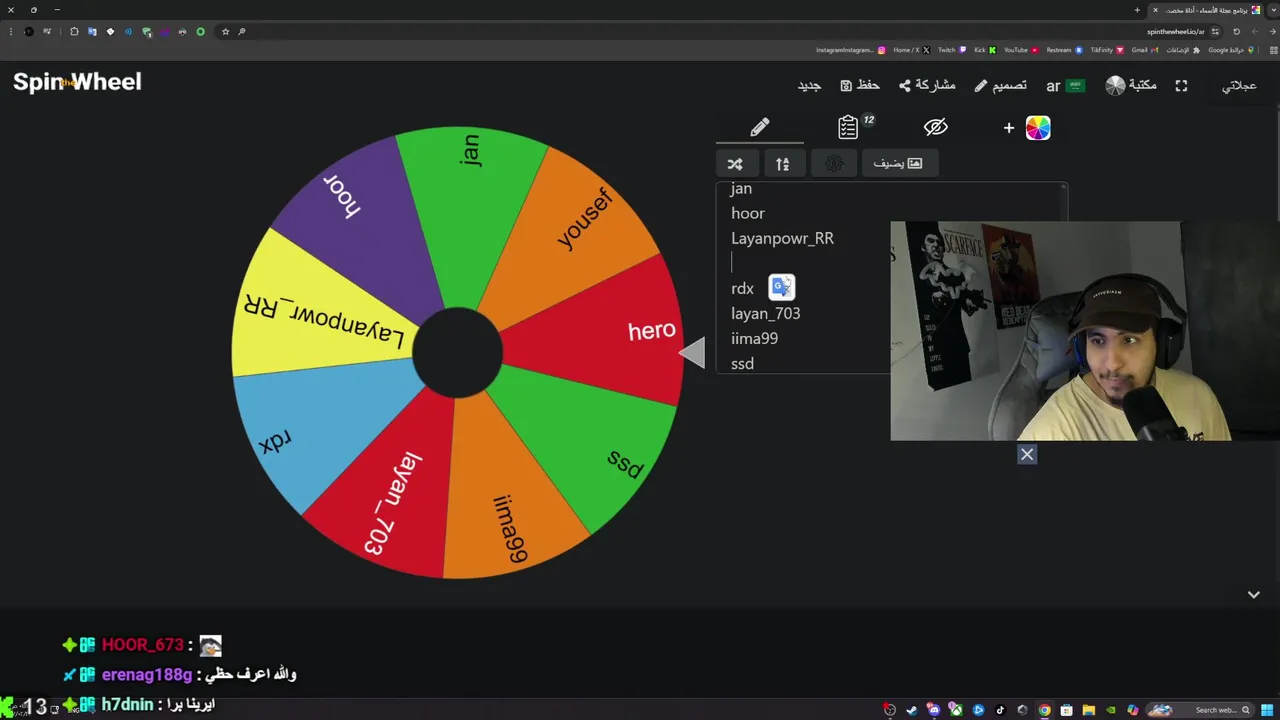Open Kick bookmark
Screen dimensions: 1280x720
[985, 50]
